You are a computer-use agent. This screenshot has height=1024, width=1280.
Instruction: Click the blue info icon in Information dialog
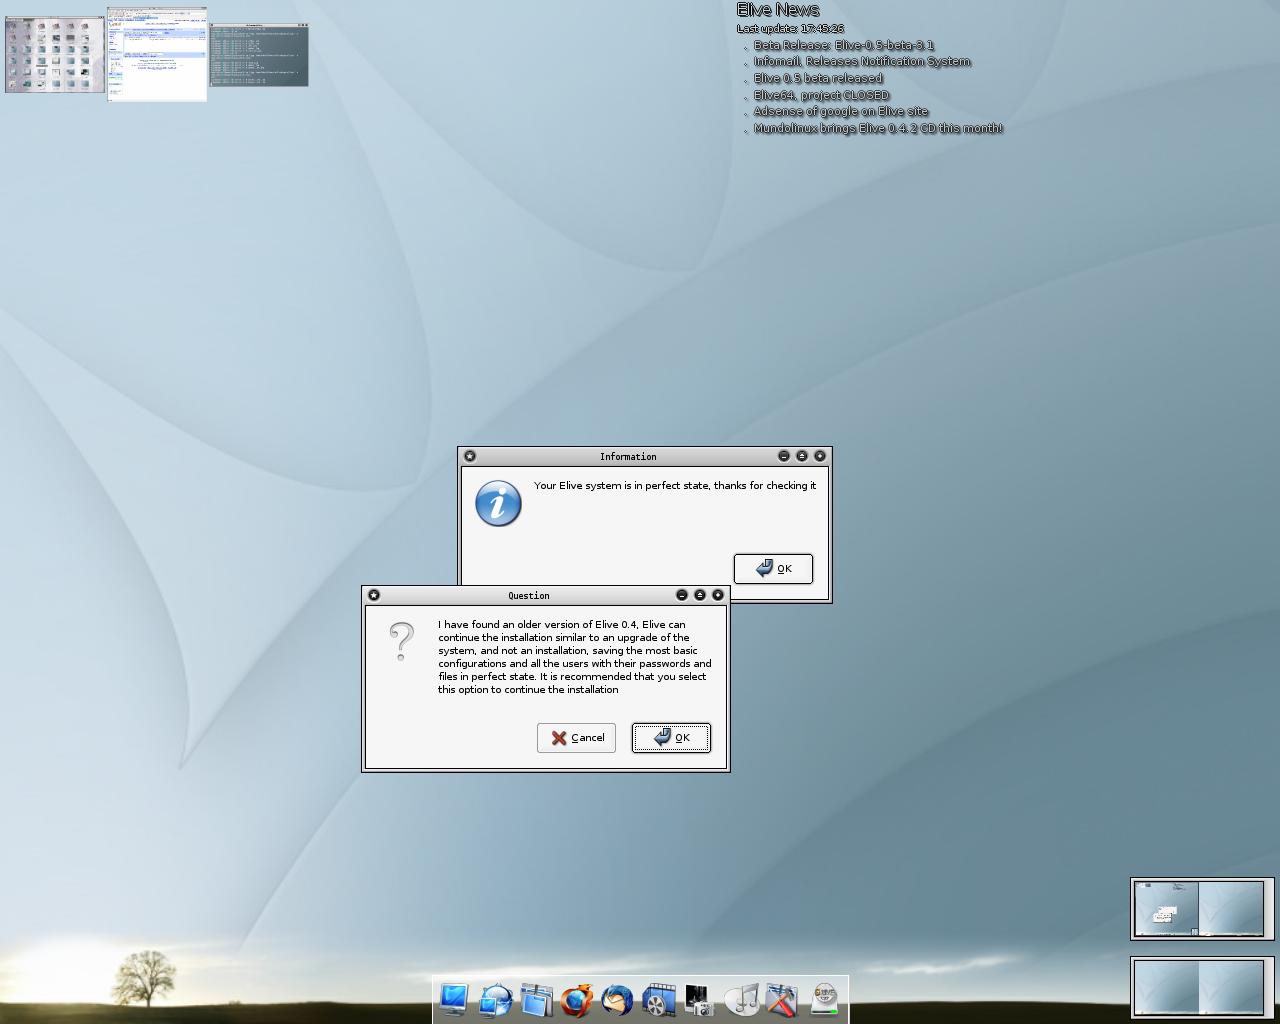[498, 503]
